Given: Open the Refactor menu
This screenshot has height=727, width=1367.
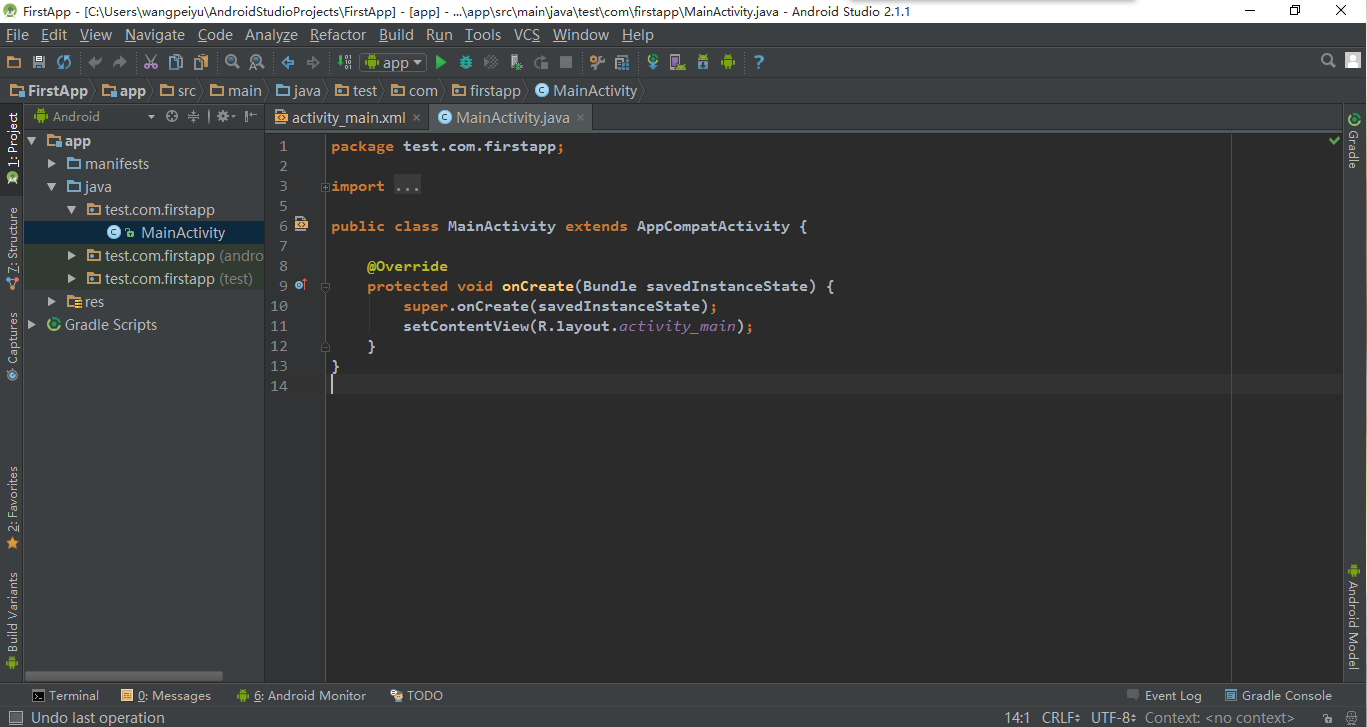Looking at the screenshot, I should 338,35.
